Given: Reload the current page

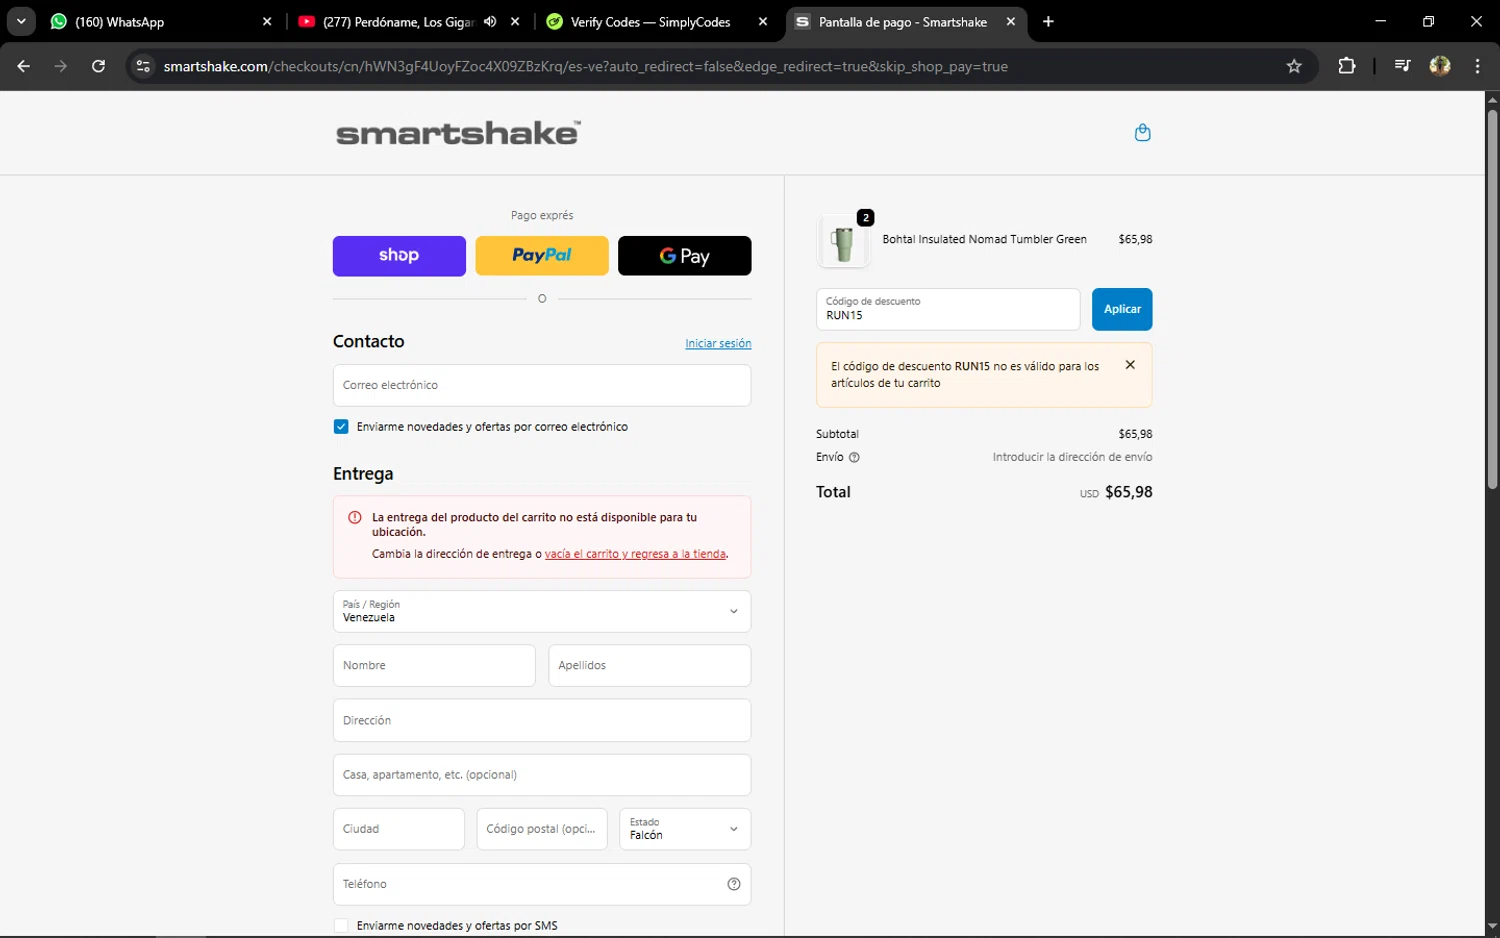Looking at the screenshot, I should click(x=98, y=66).
